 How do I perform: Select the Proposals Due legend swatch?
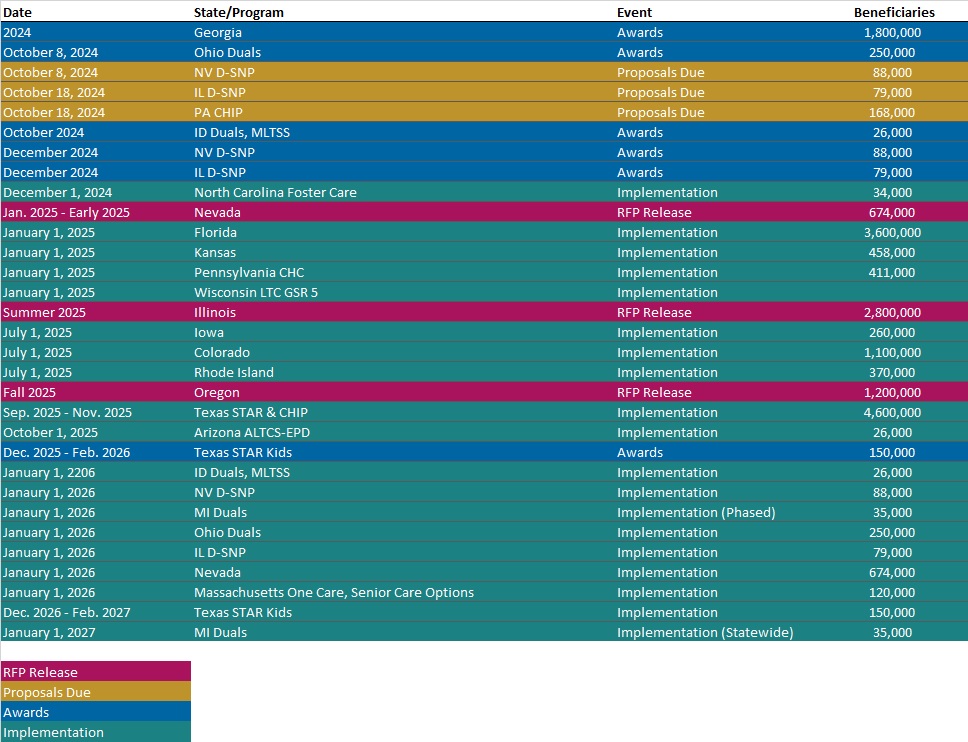(95, 692)
